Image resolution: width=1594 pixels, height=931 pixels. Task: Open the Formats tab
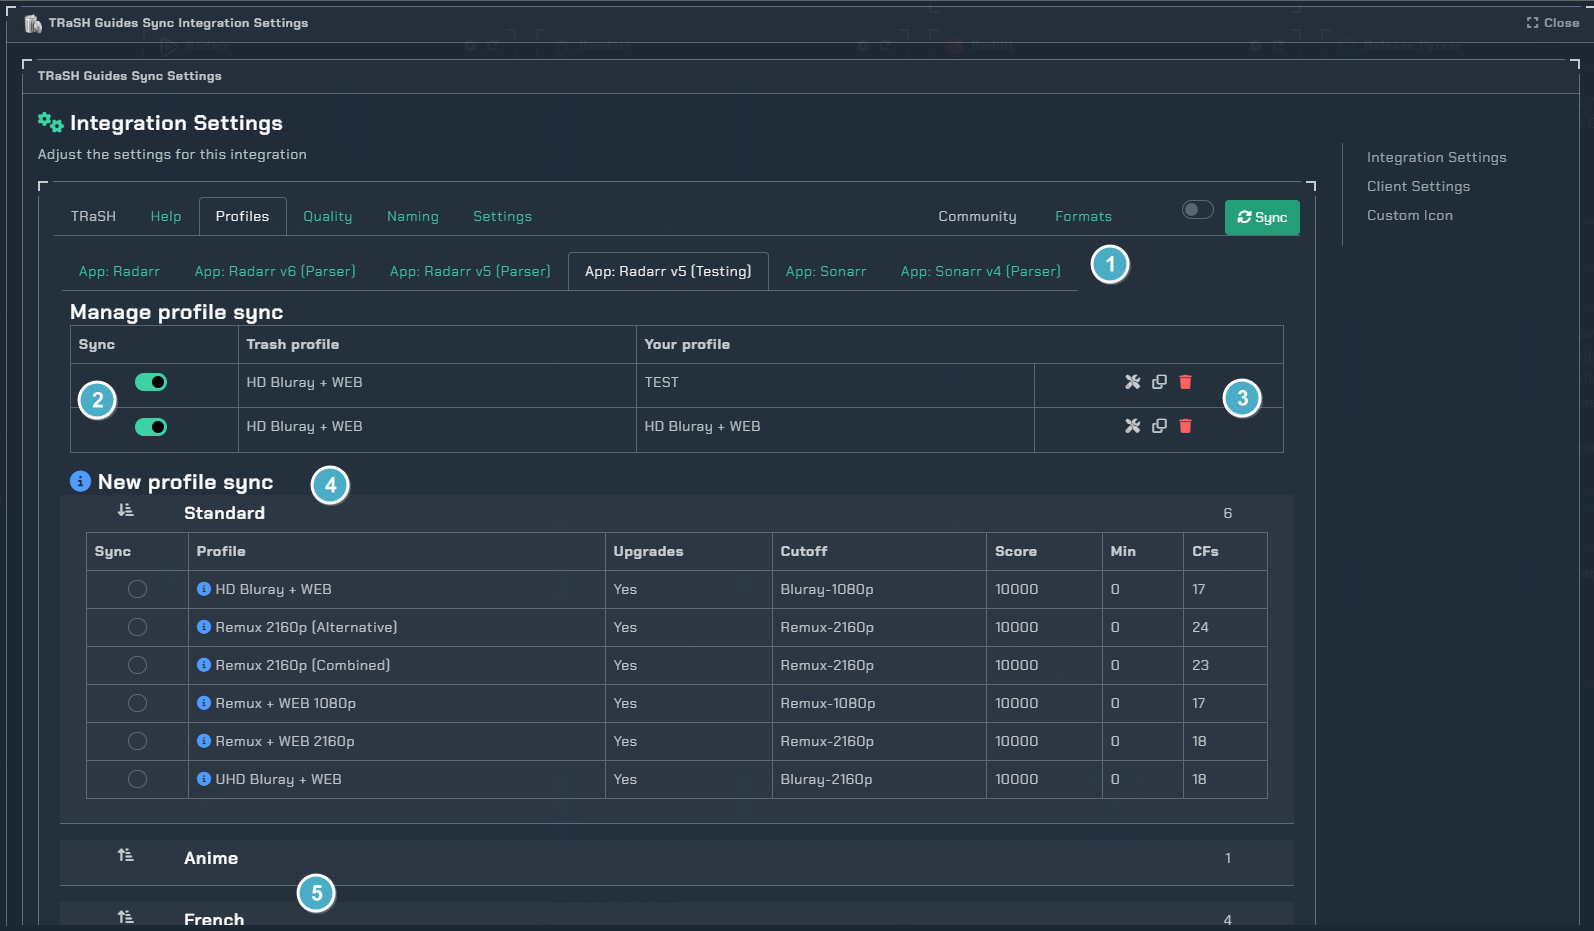pyautogui.click(x=1083, y=217)
